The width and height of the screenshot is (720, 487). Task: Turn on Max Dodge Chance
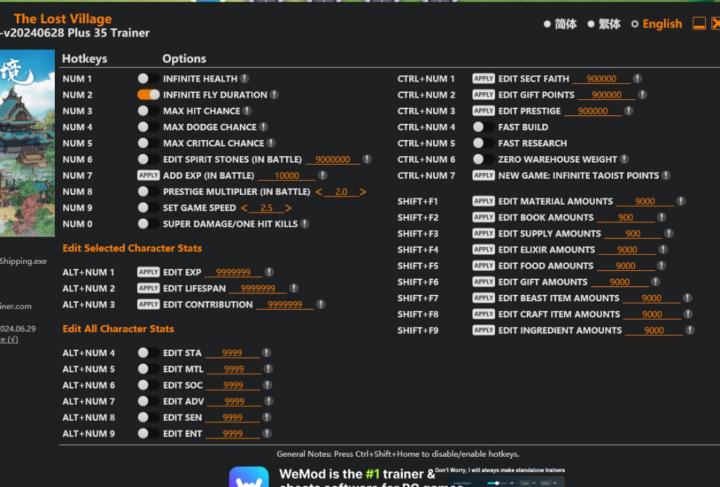(148, 127)
